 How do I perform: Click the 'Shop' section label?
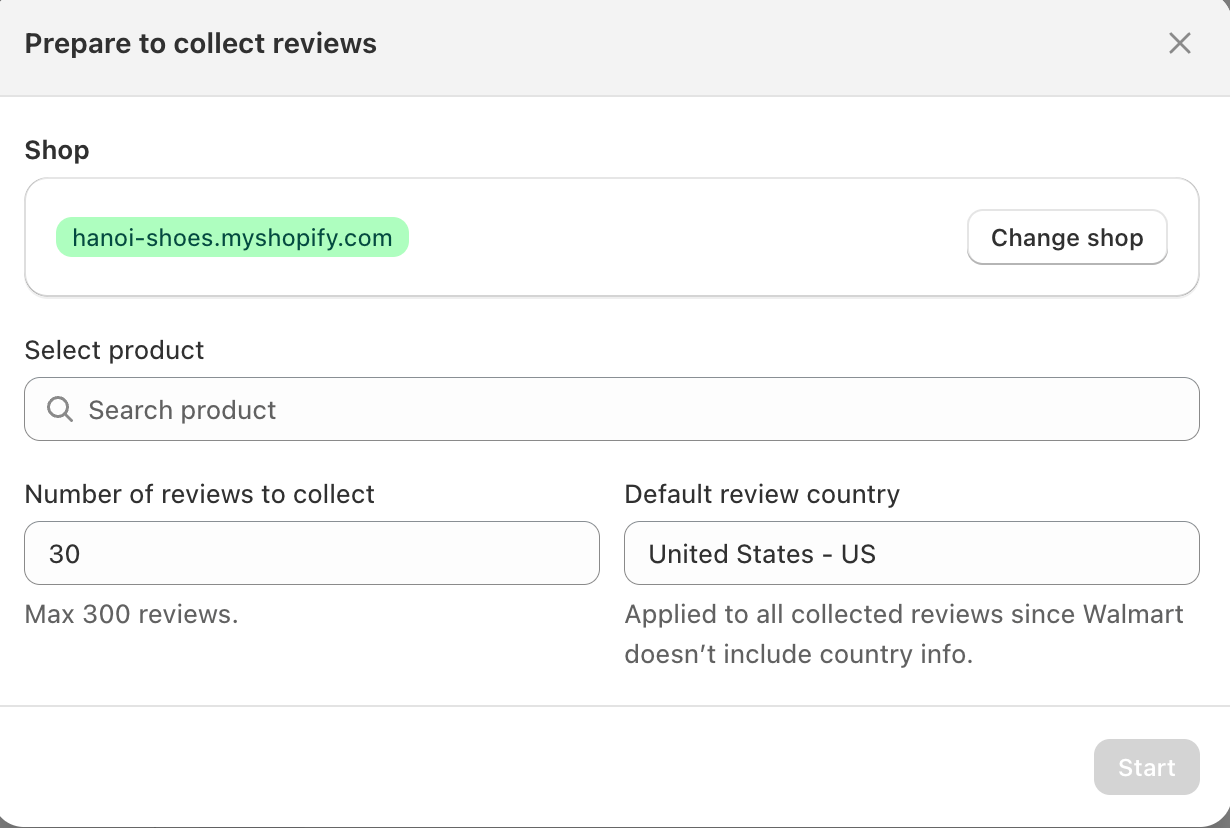57,150
